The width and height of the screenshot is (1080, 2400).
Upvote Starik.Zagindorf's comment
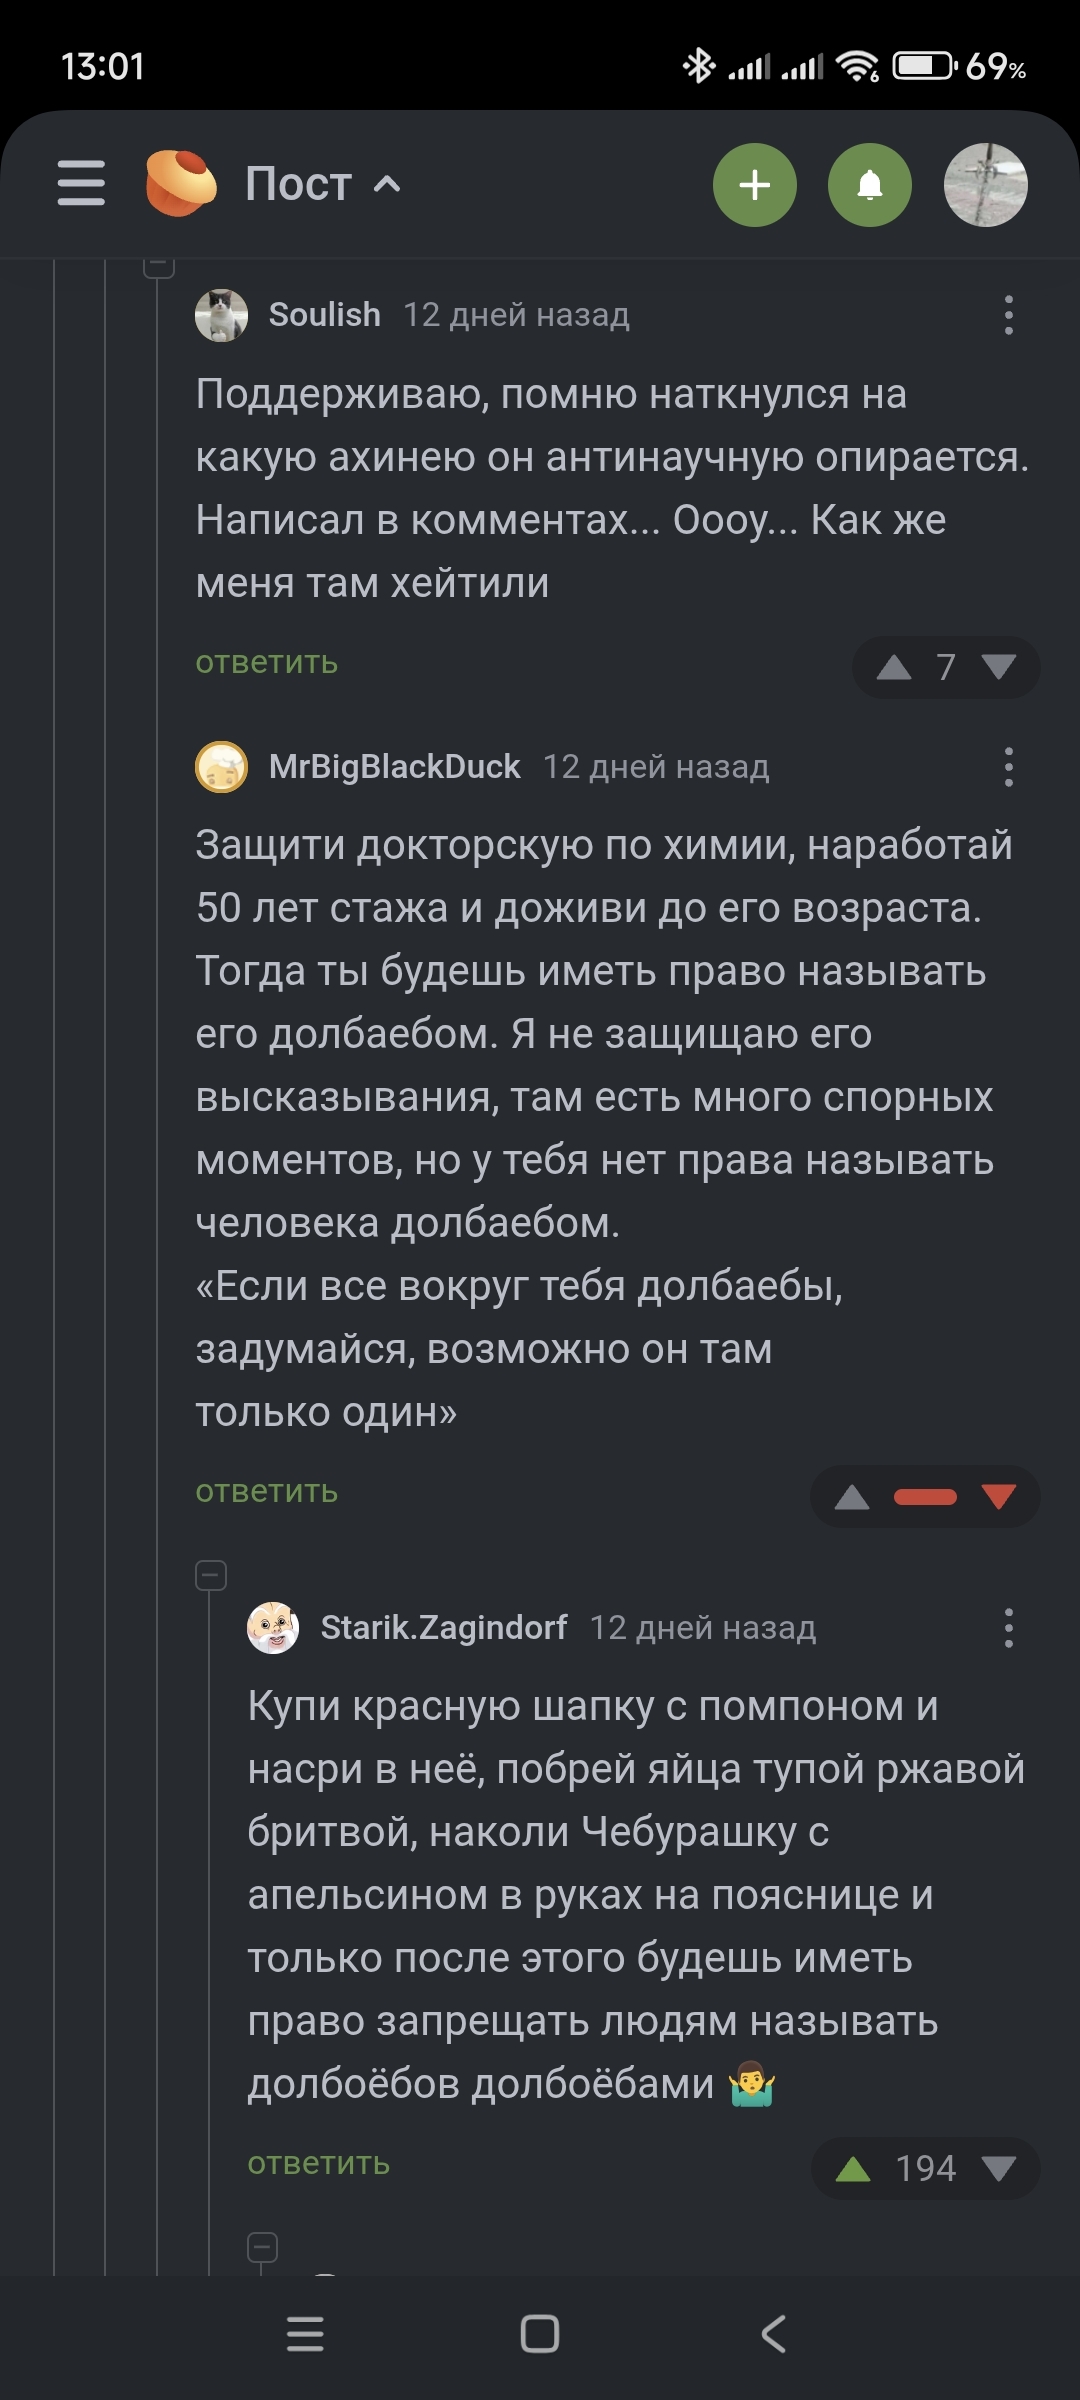852,2169
